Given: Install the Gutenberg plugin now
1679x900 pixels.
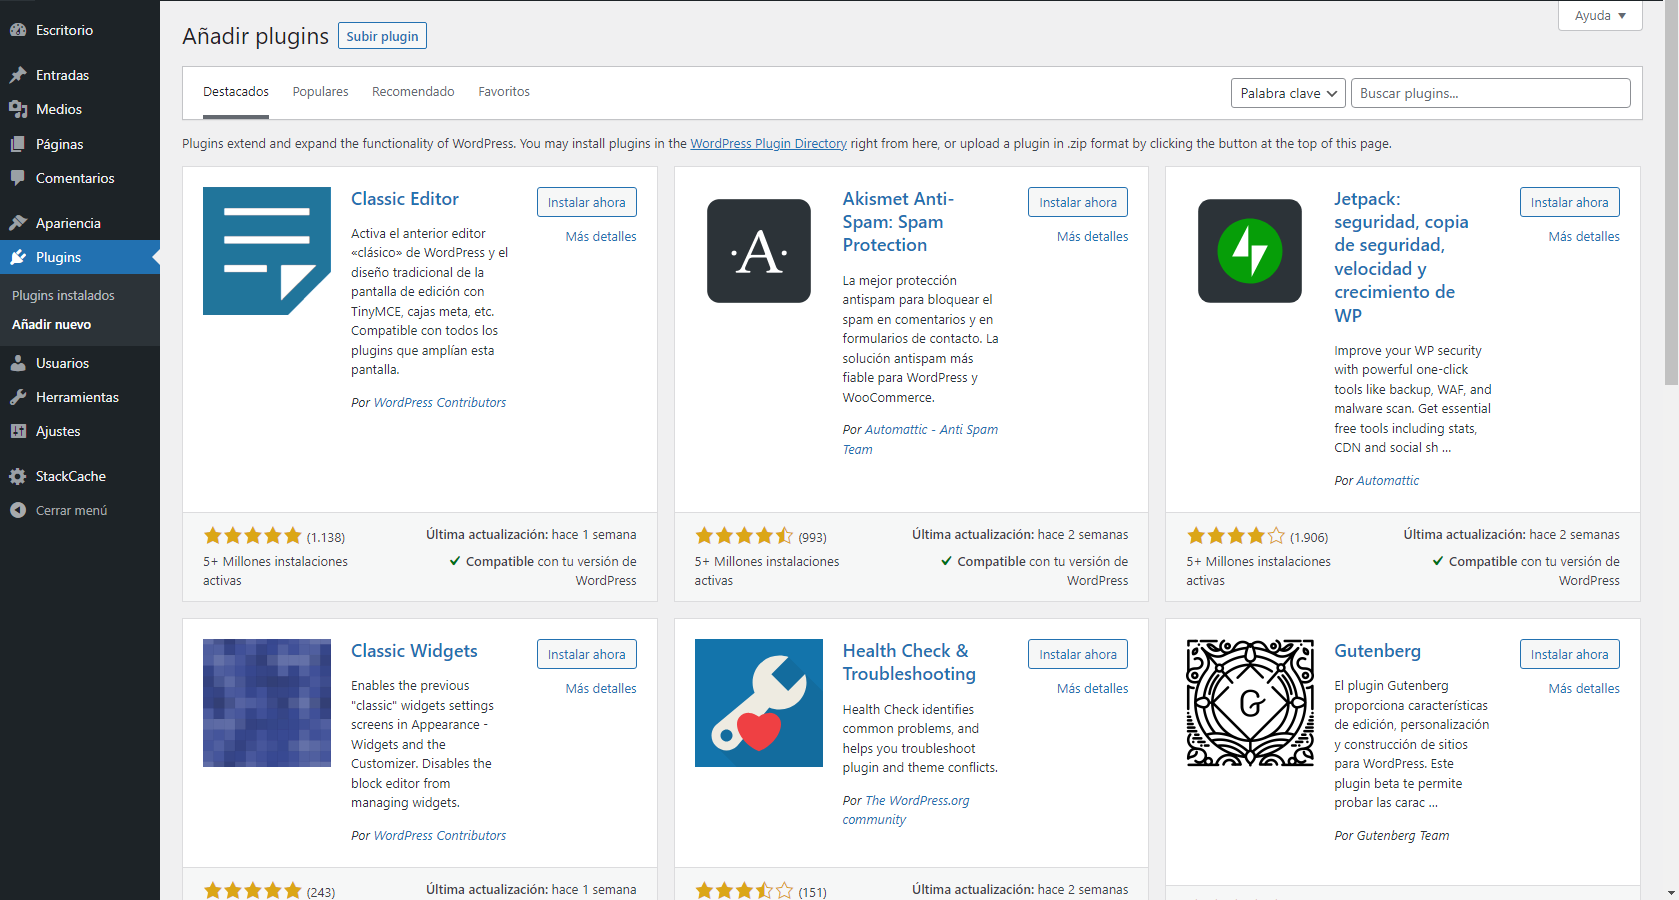Looking at the screenshot, I should 1570,654.
